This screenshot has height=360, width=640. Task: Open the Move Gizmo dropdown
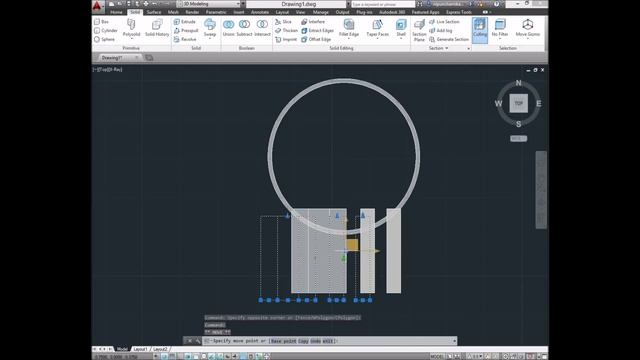(x=528, y=29)
